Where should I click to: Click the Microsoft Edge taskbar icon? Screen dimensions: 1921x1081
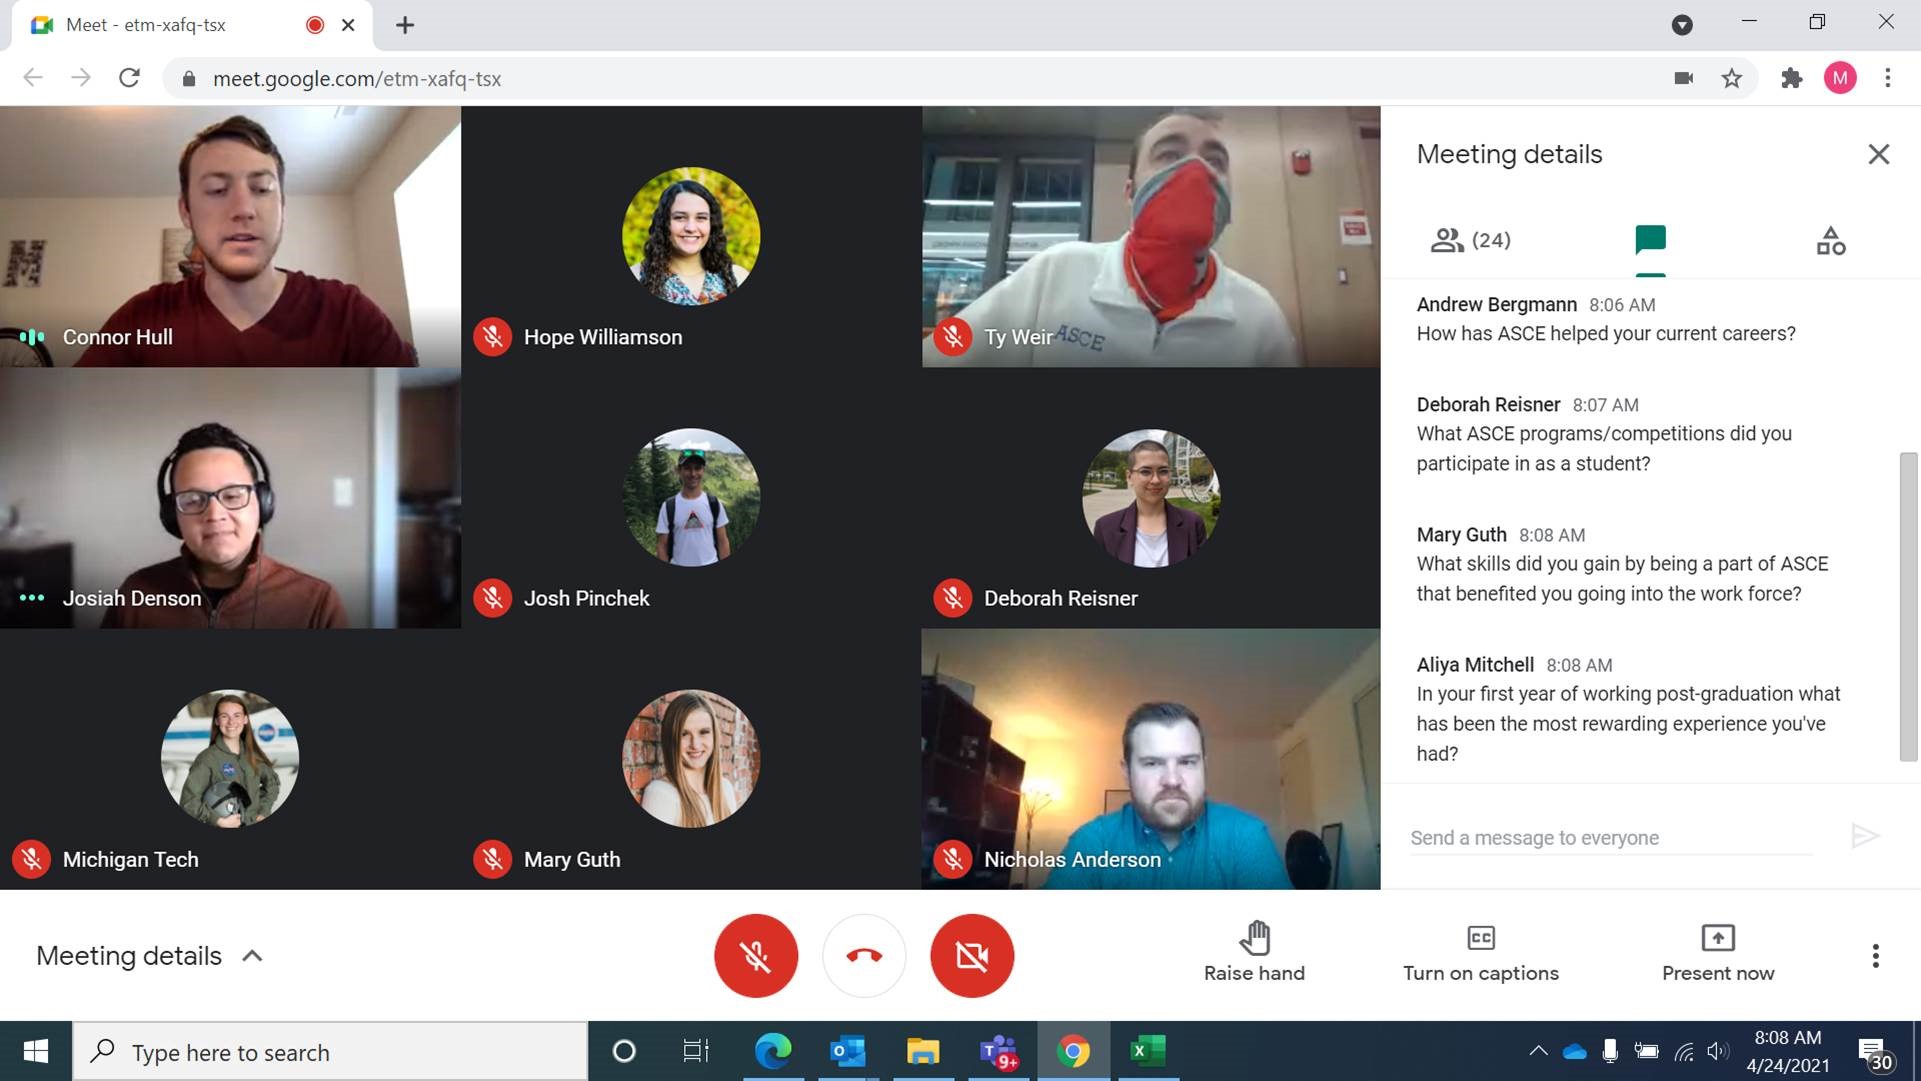(x=772, y=1052)
